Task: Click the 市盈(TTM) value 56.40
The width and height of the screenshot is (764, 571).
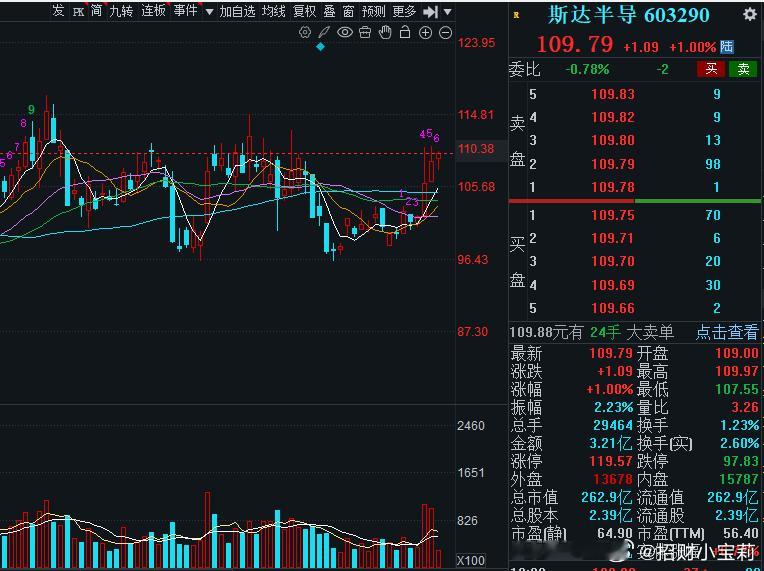Action: [741, 533]
